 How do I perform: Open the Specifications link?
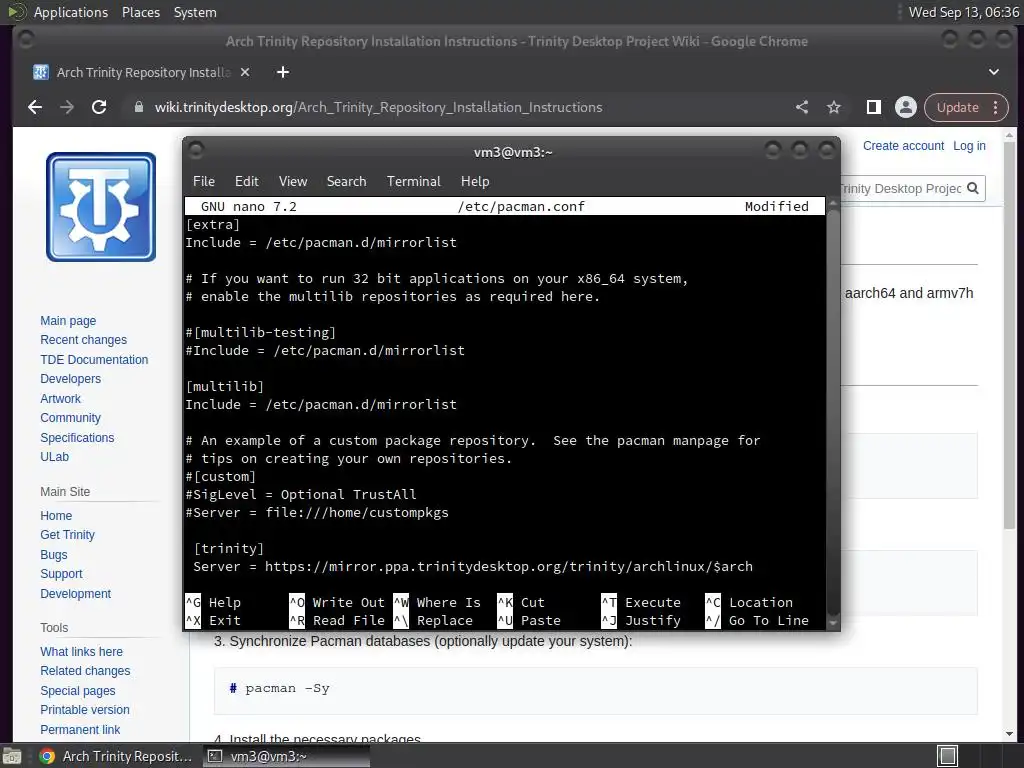point(77,438)
